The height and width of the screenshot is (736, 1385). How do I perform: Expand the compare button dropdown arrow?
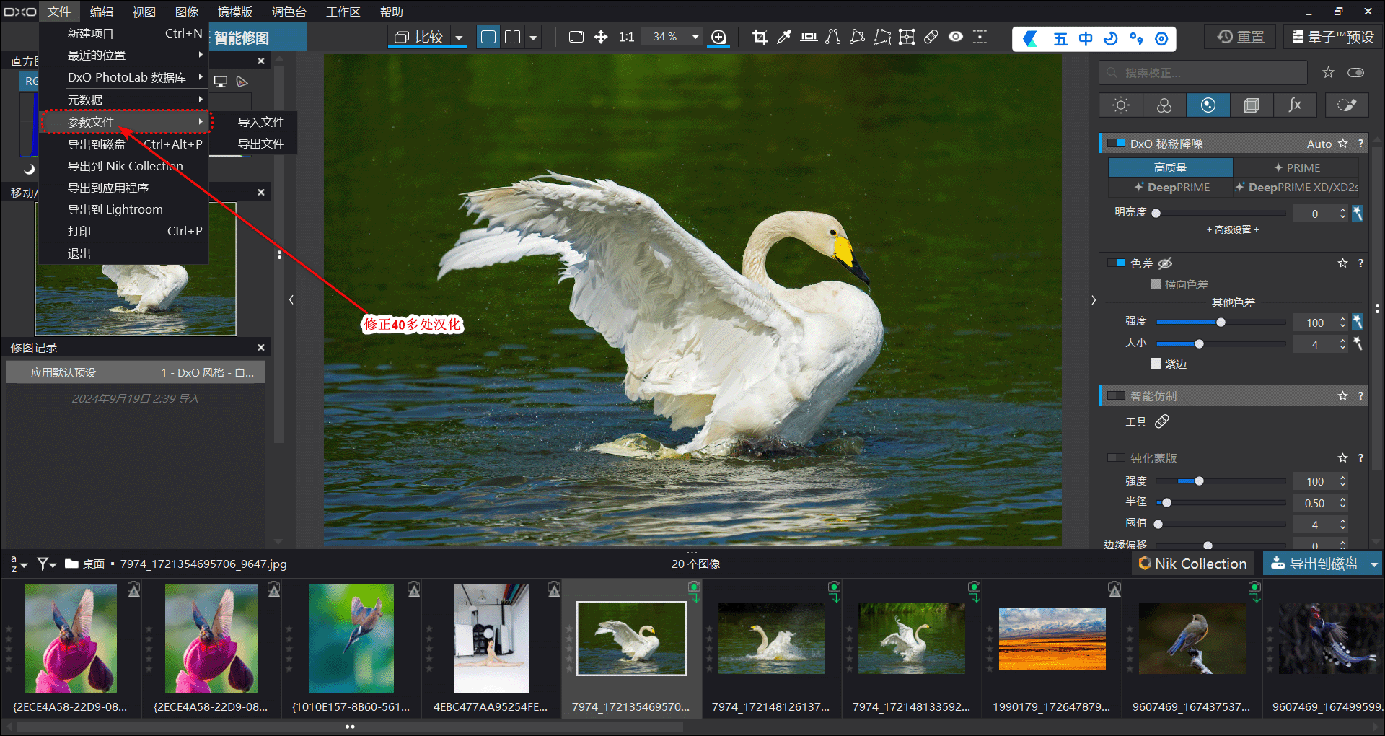459,38
